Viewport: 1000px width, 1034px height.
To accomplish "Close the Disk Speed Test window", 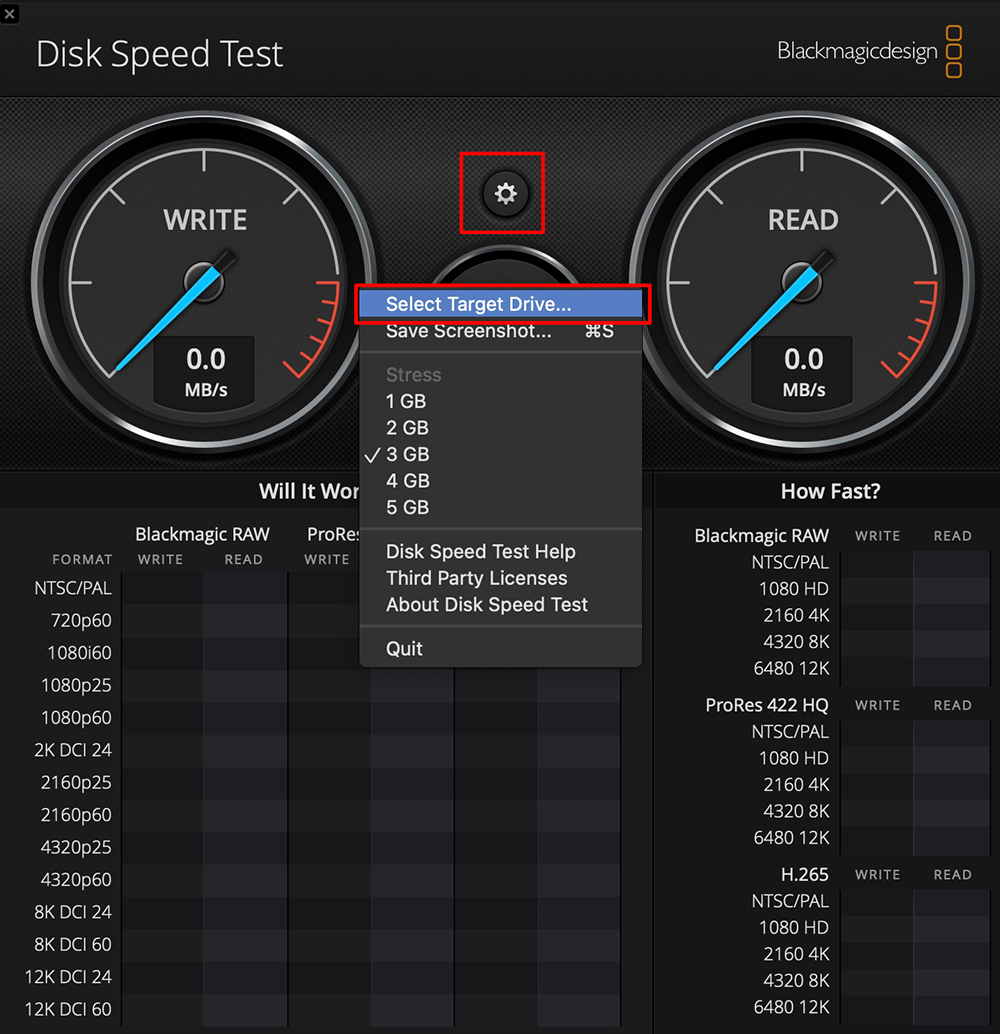I will [9, 13].
